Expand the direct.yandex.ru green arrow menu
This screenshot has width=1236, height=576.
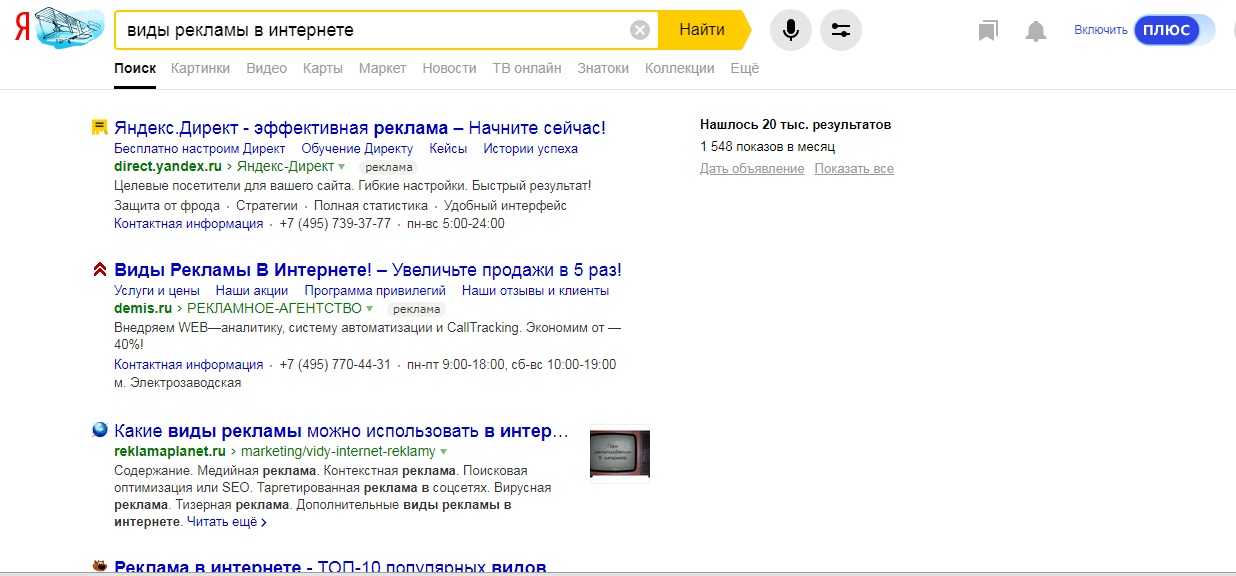[x=342, y=167]
